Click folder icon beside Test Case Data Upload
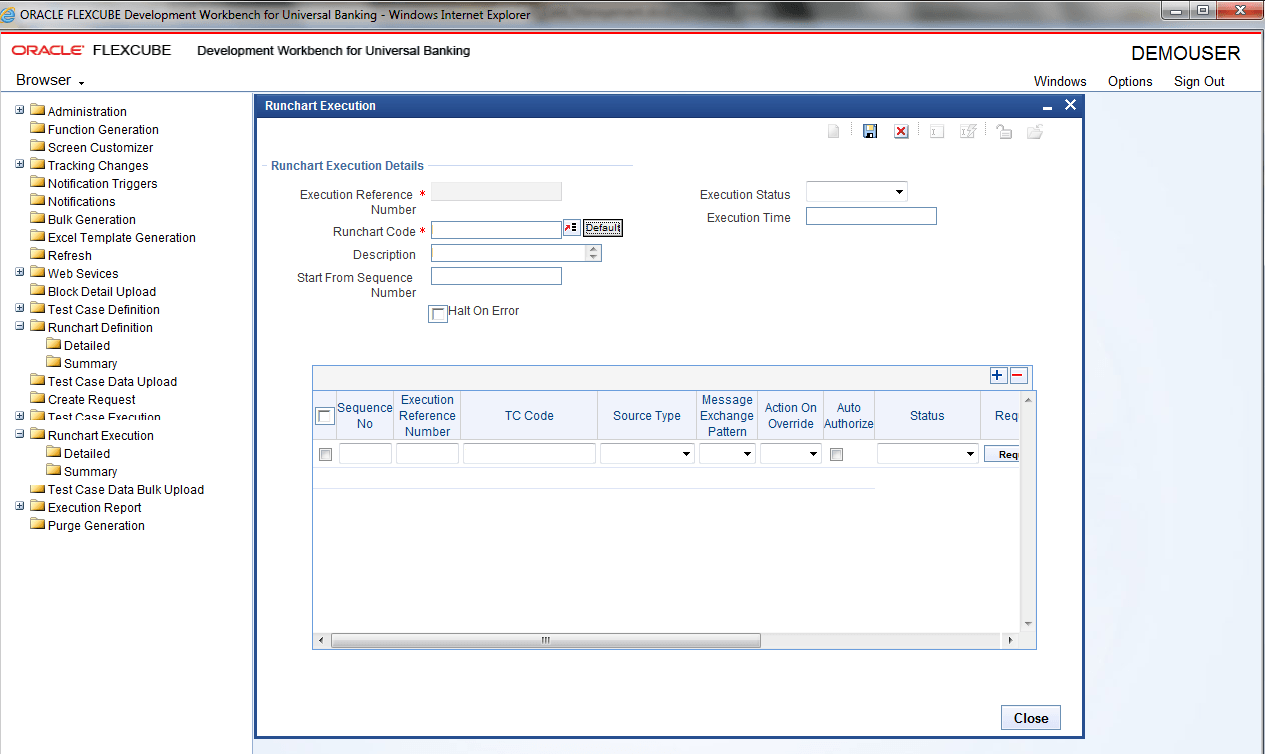The height and width of the screenshot is (754, 1265). [x=38, y=381]
